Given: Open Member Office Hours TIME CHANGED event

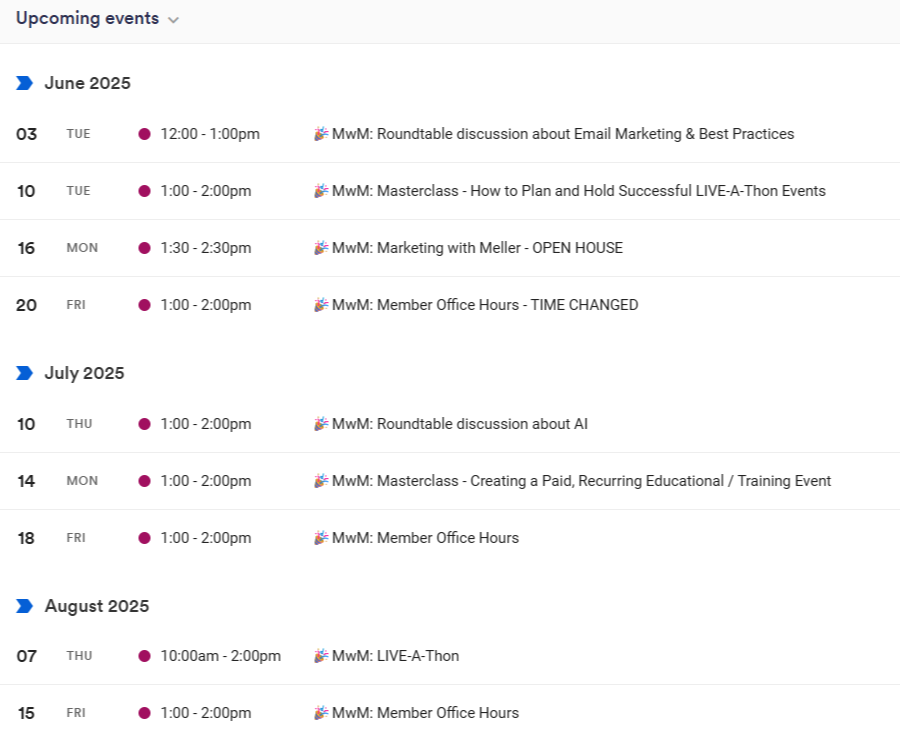Looking at the screenshot, I should (485, 305).
